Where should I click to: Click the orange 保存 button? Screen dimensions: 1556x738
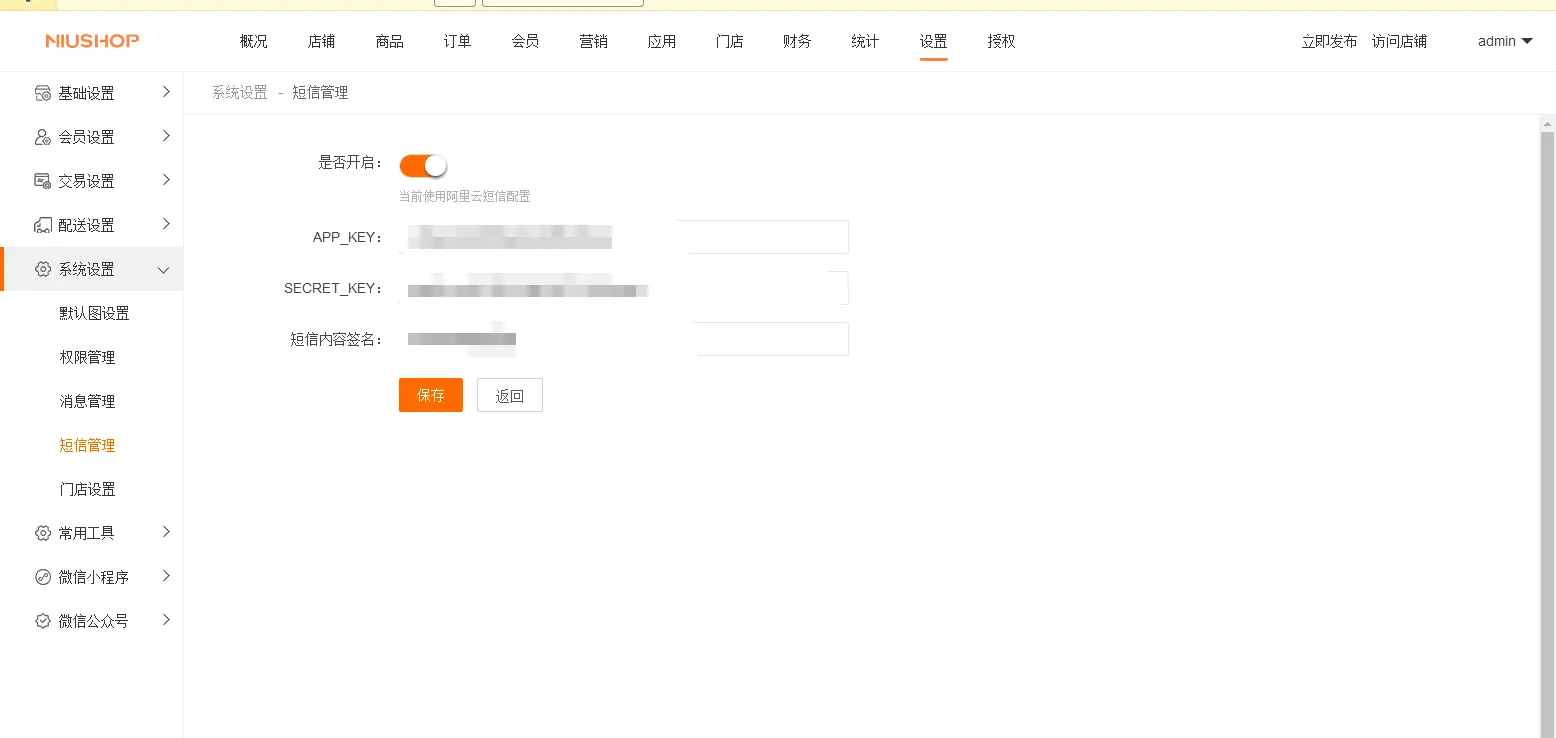click(430, 395)
